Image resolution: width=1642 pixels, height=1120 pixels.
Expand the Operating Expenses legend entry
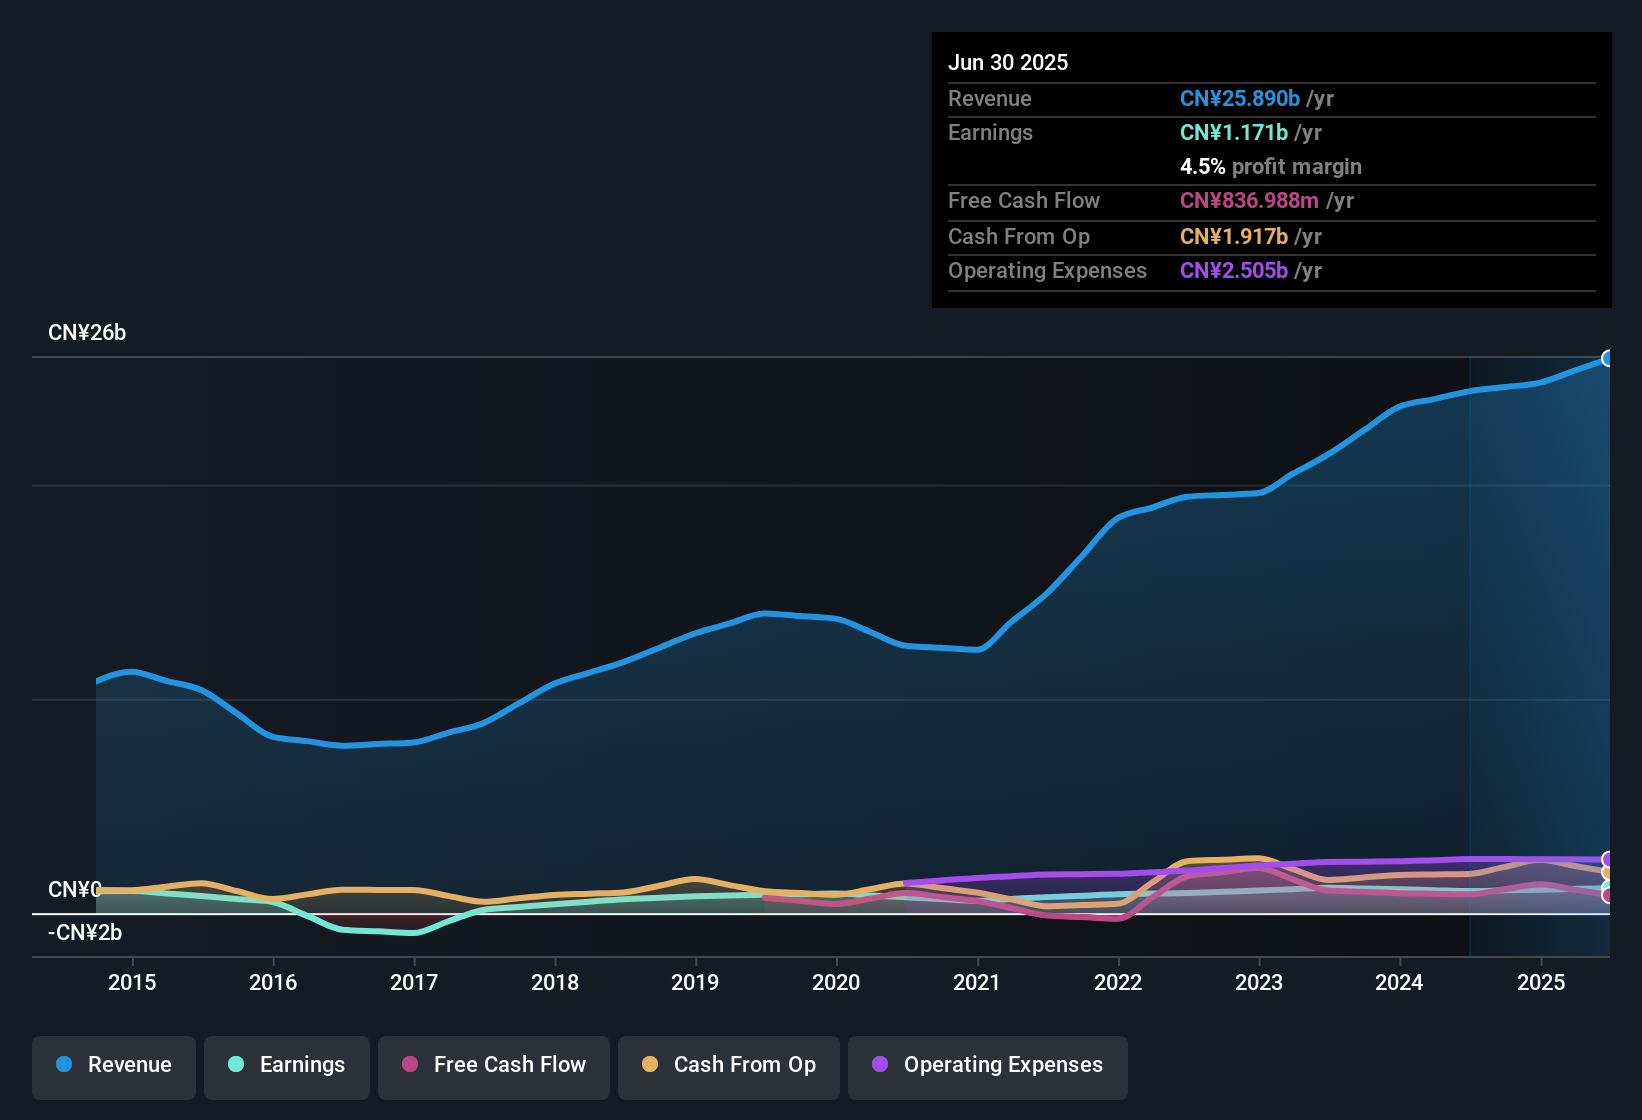987,1065
